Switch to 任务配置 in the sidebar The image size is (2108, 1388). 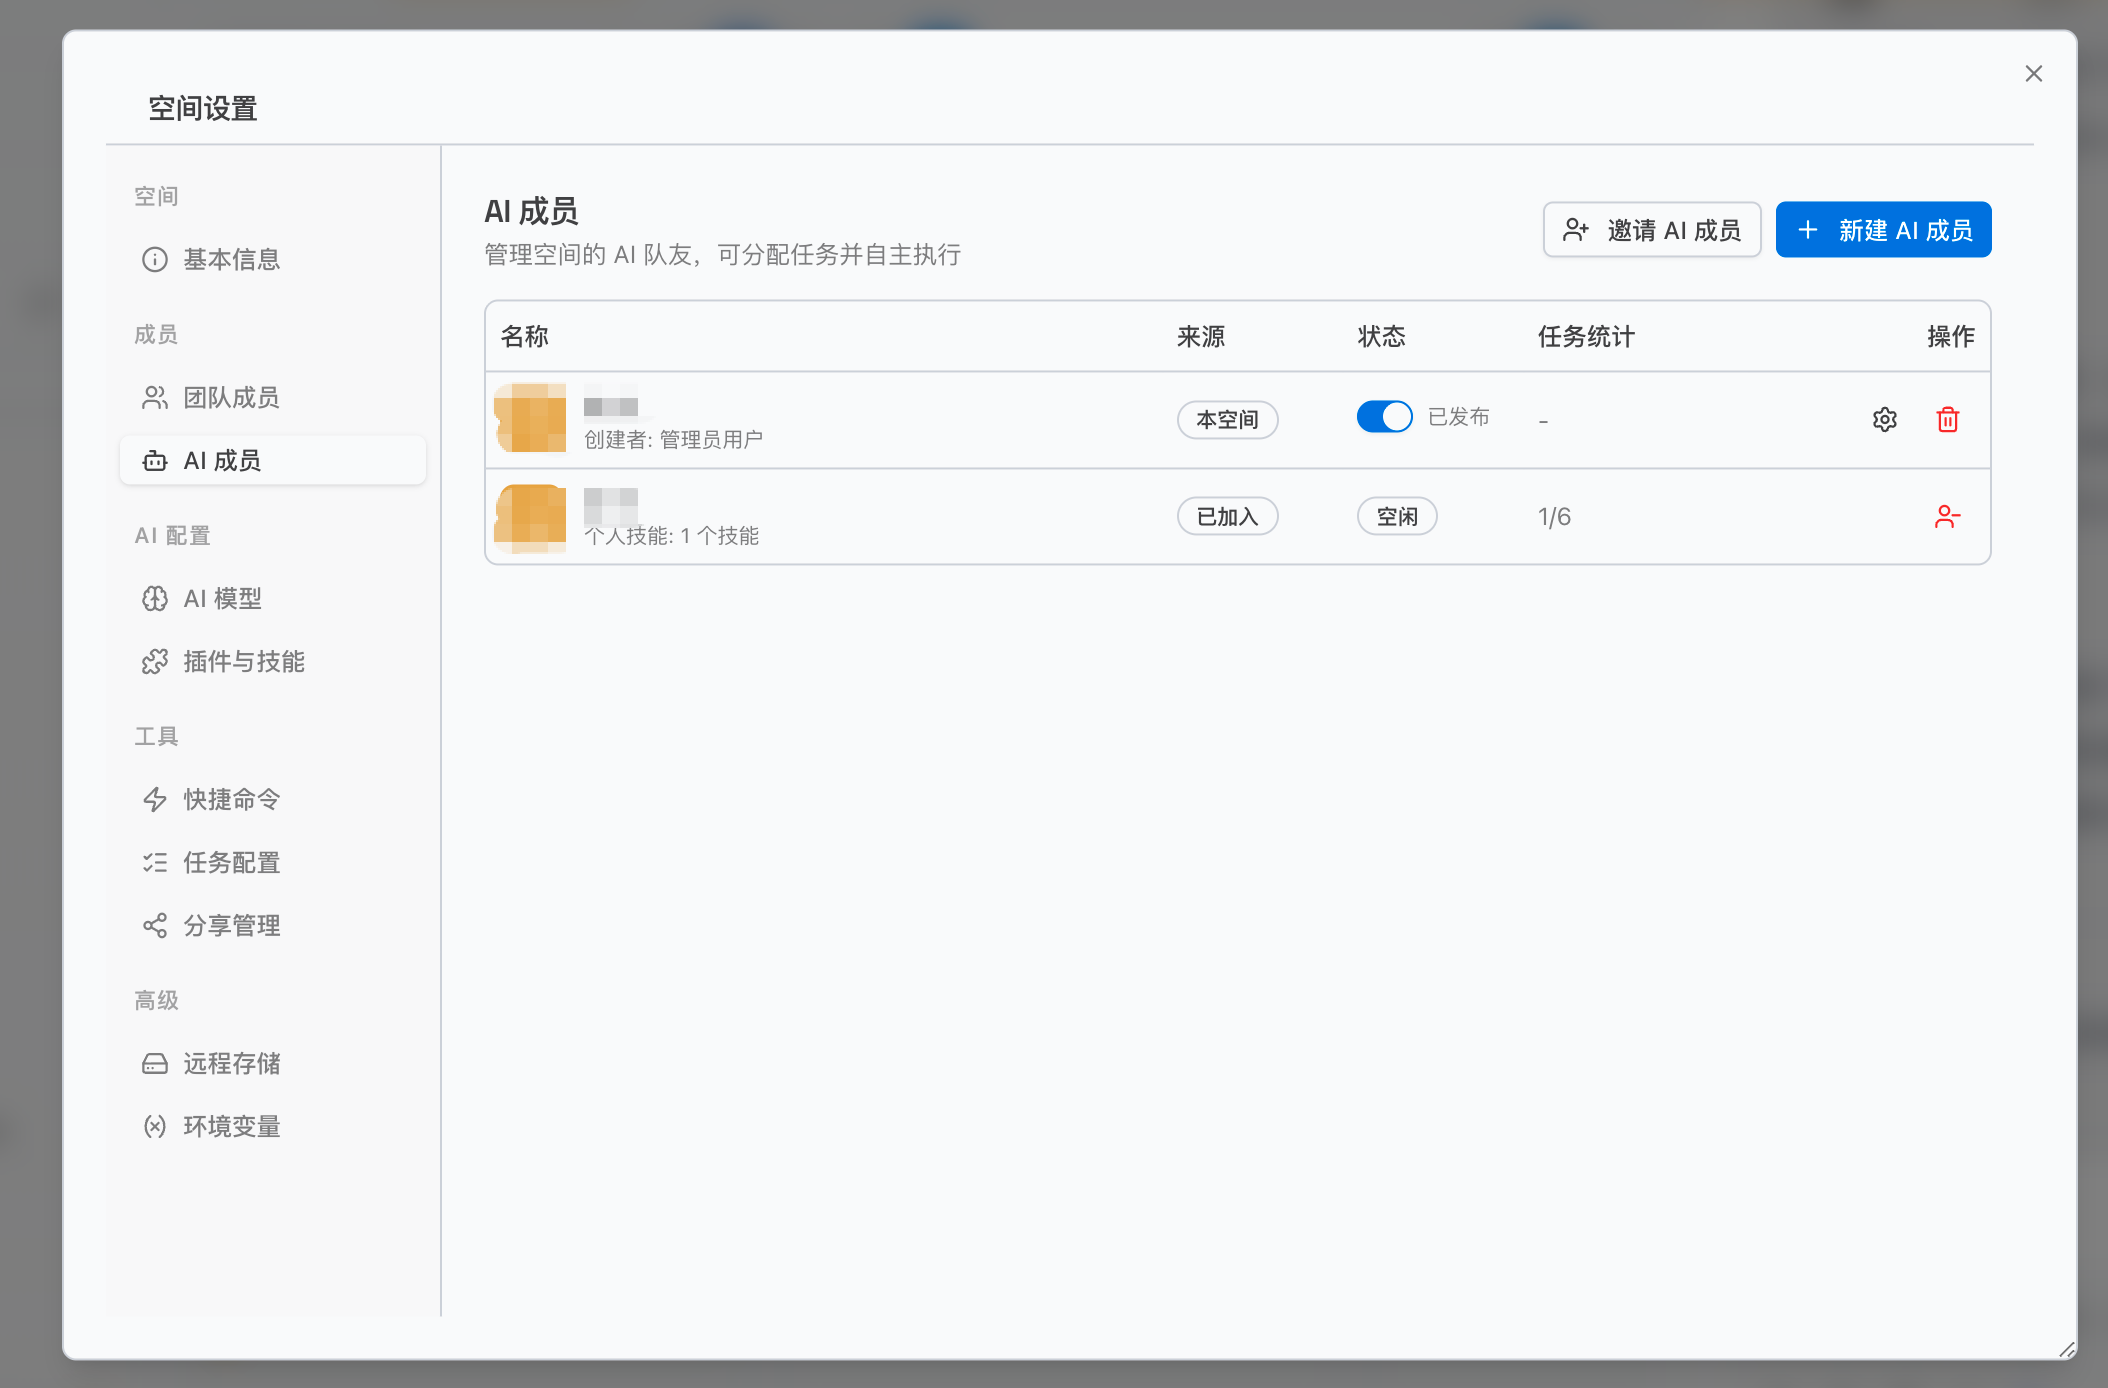155,862
